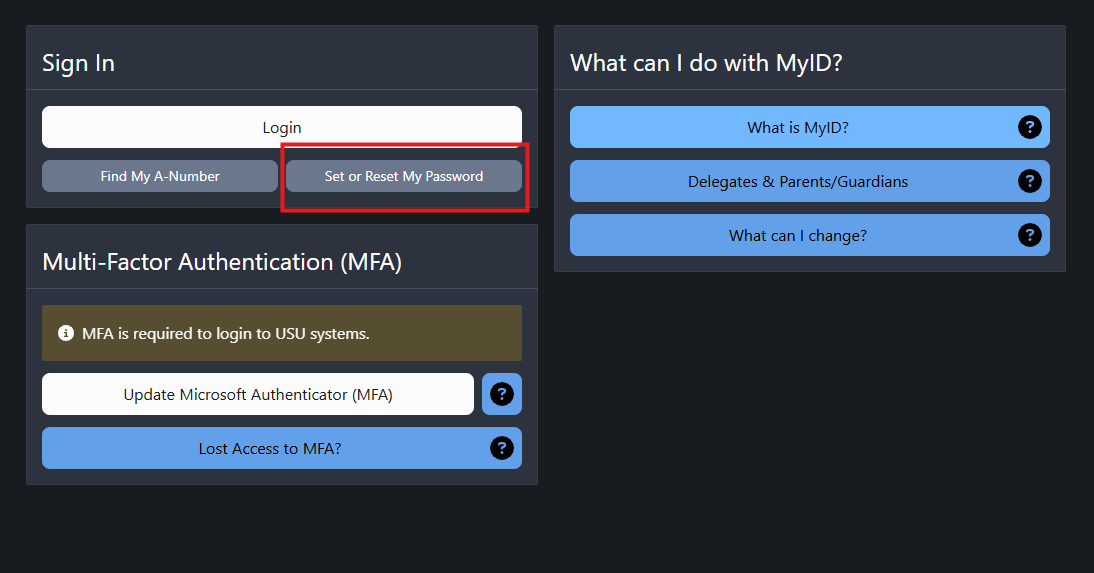Click the help icon beside Update Microsoft Authenticator
The image size is (1094, 573).
tap(502, 394)
